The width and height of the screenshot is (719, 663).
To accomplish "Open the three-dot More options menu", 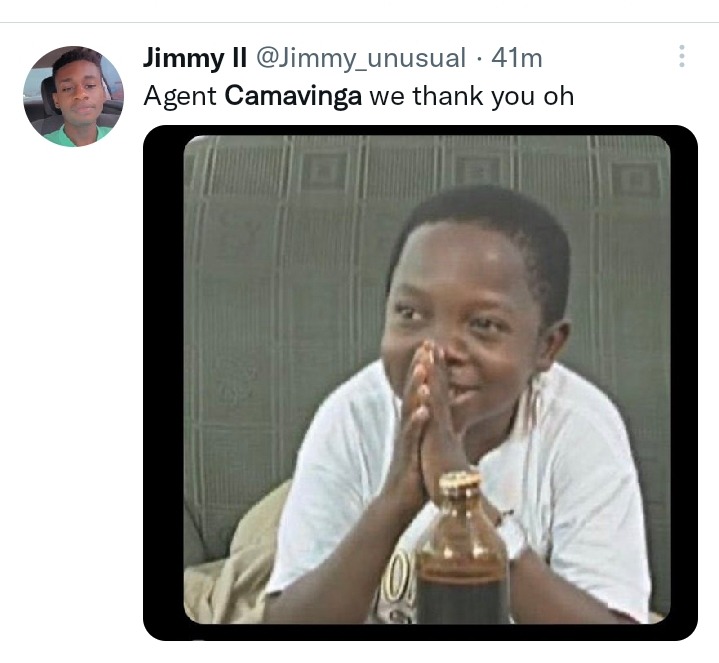I will click(681, 56).
